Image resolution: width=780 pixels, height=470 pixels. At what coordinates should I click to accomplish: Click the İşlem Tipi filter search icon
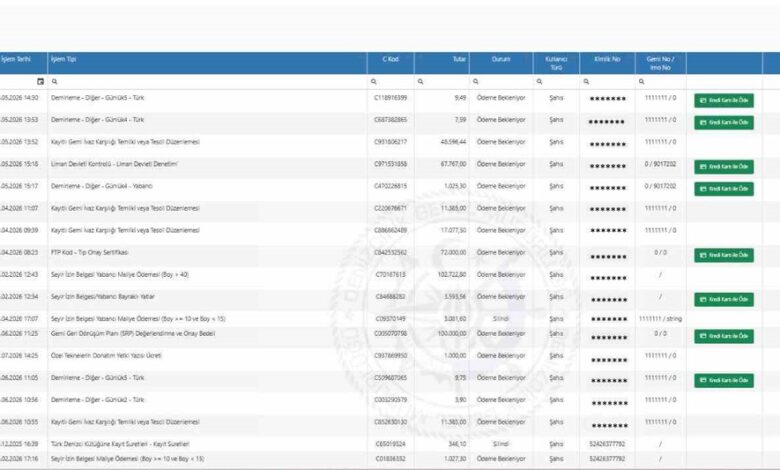click(55, 82)
